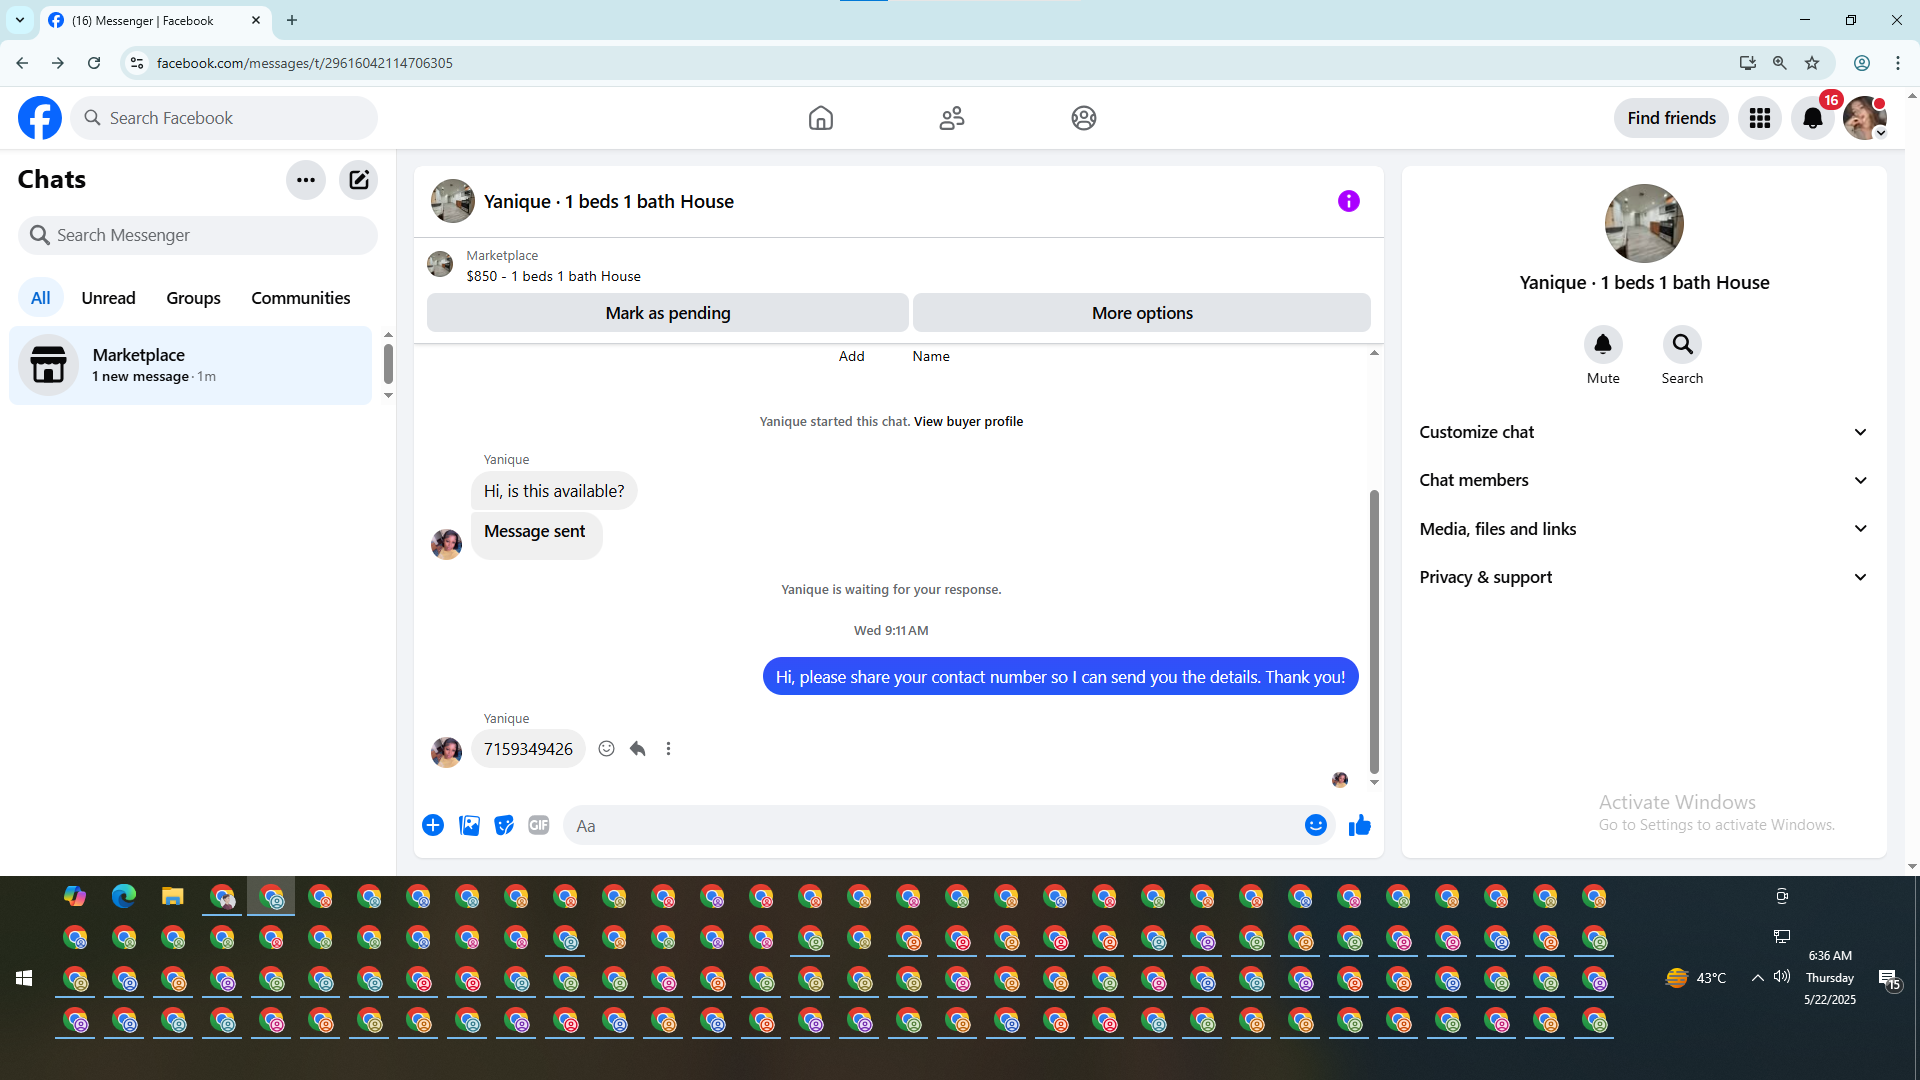Click Find friends button

[1671, 118]
